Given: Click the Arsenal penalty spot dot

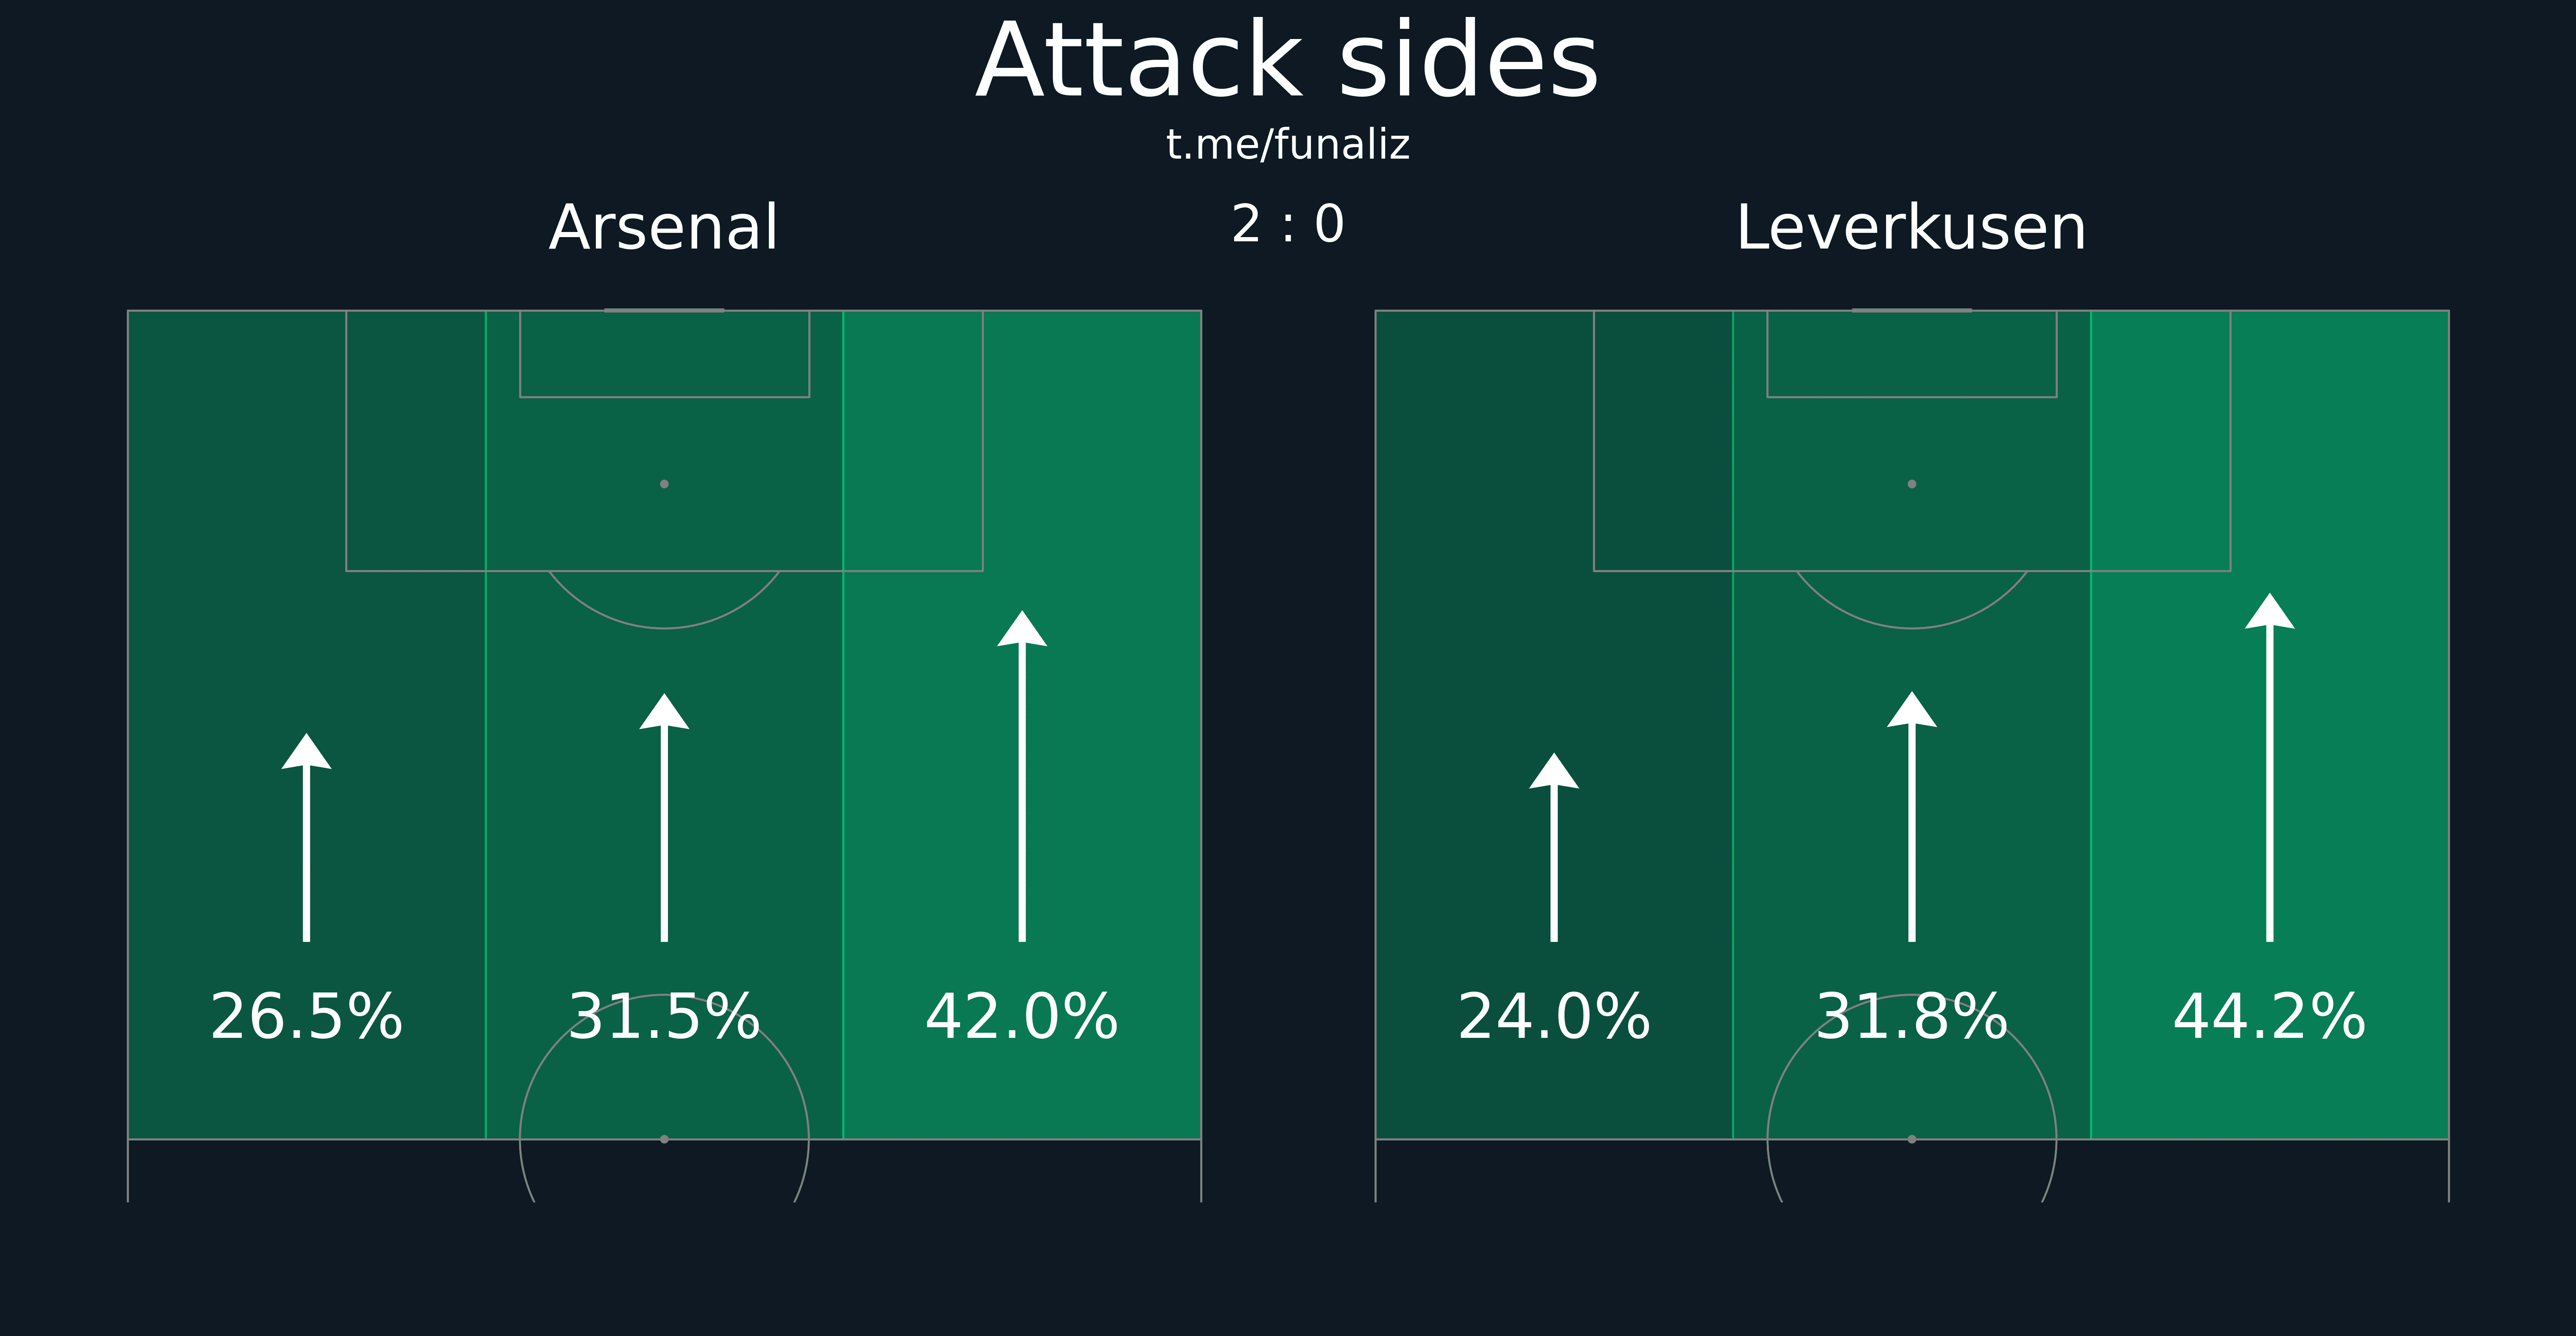Looking at the screenshot, I should coord(664,484).
